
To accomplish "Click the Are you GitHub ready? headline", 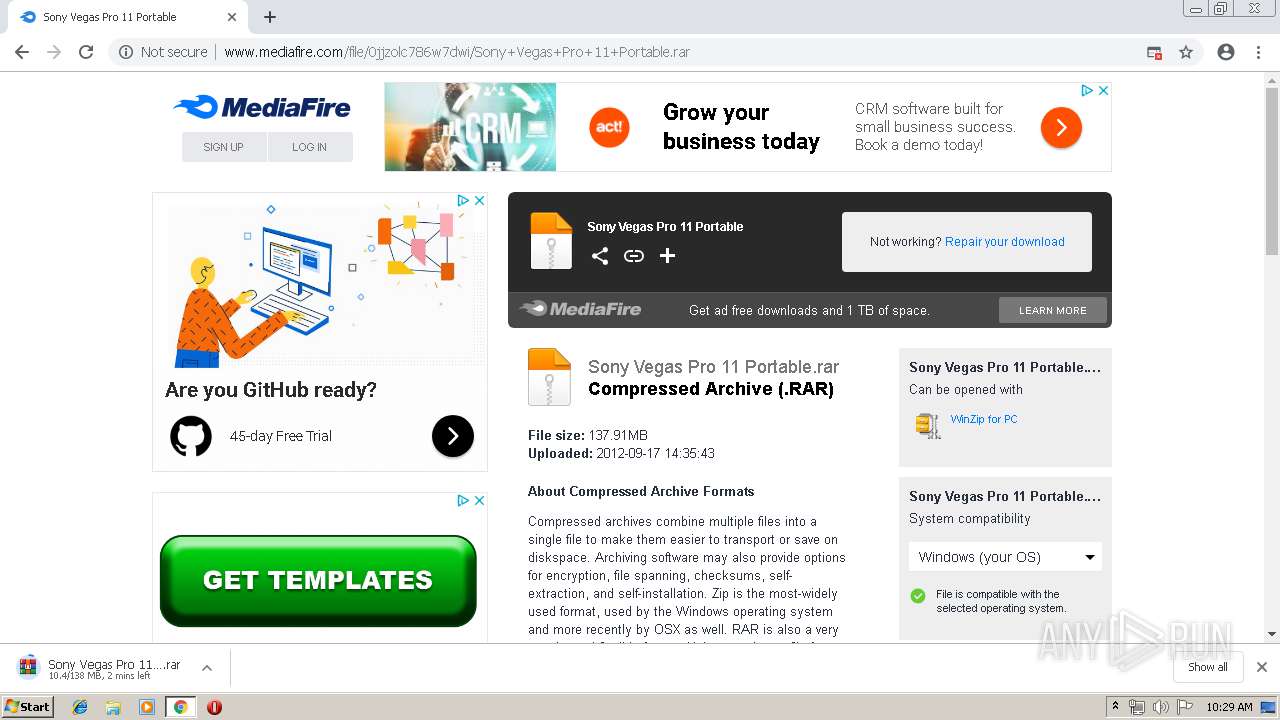I will coord(271,390).
